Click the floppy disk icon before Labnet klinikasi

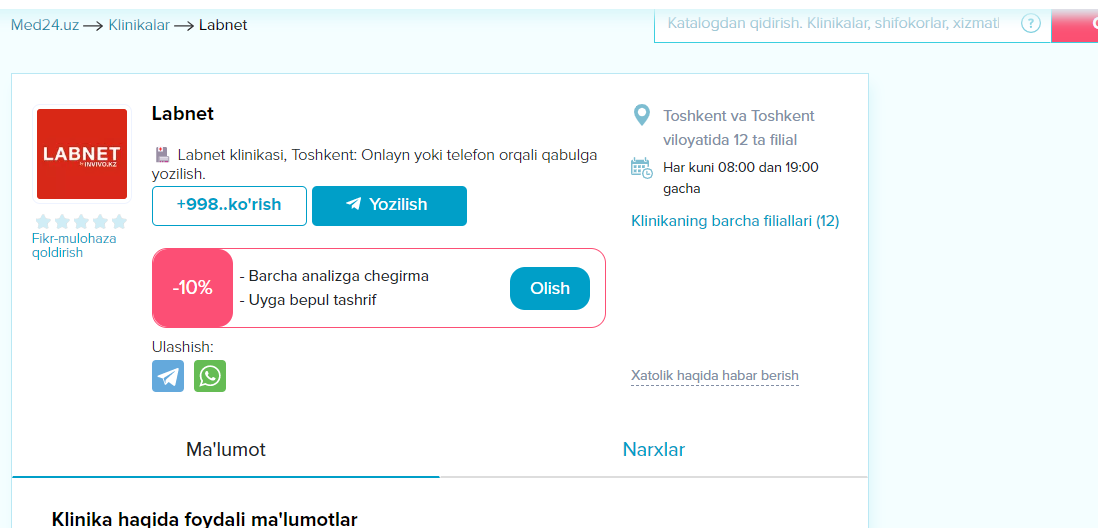[162, 155]
